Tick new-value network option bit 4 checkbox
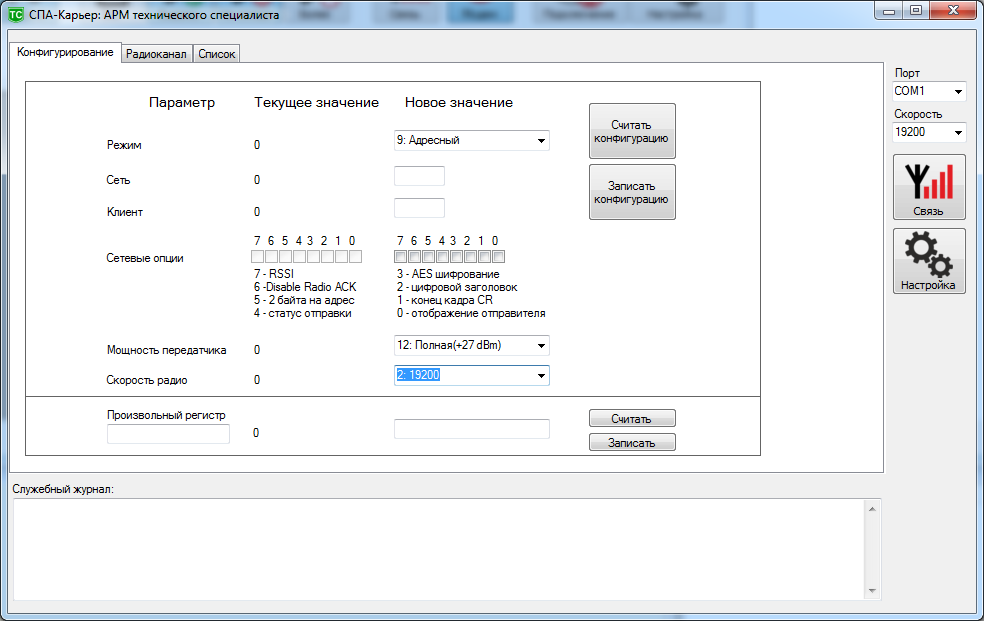984x621 pixels. tap(442, 257)
